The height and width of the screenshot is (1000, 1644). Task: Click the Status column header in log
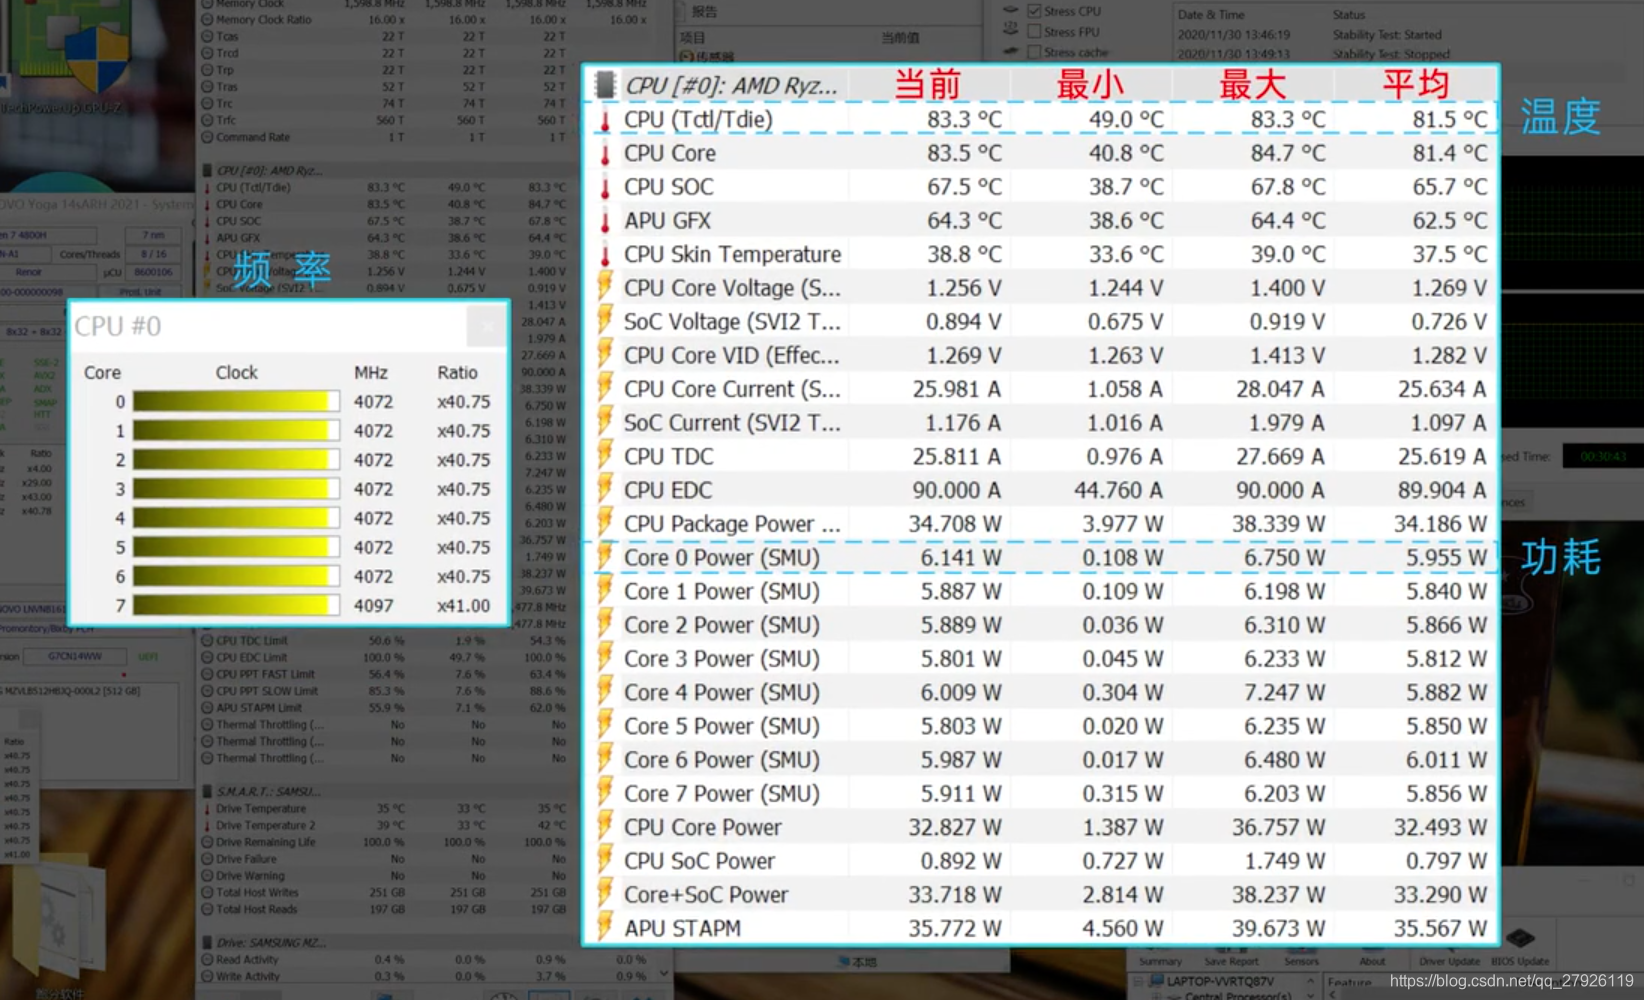pyautogui.click(x=1348, y=14)
